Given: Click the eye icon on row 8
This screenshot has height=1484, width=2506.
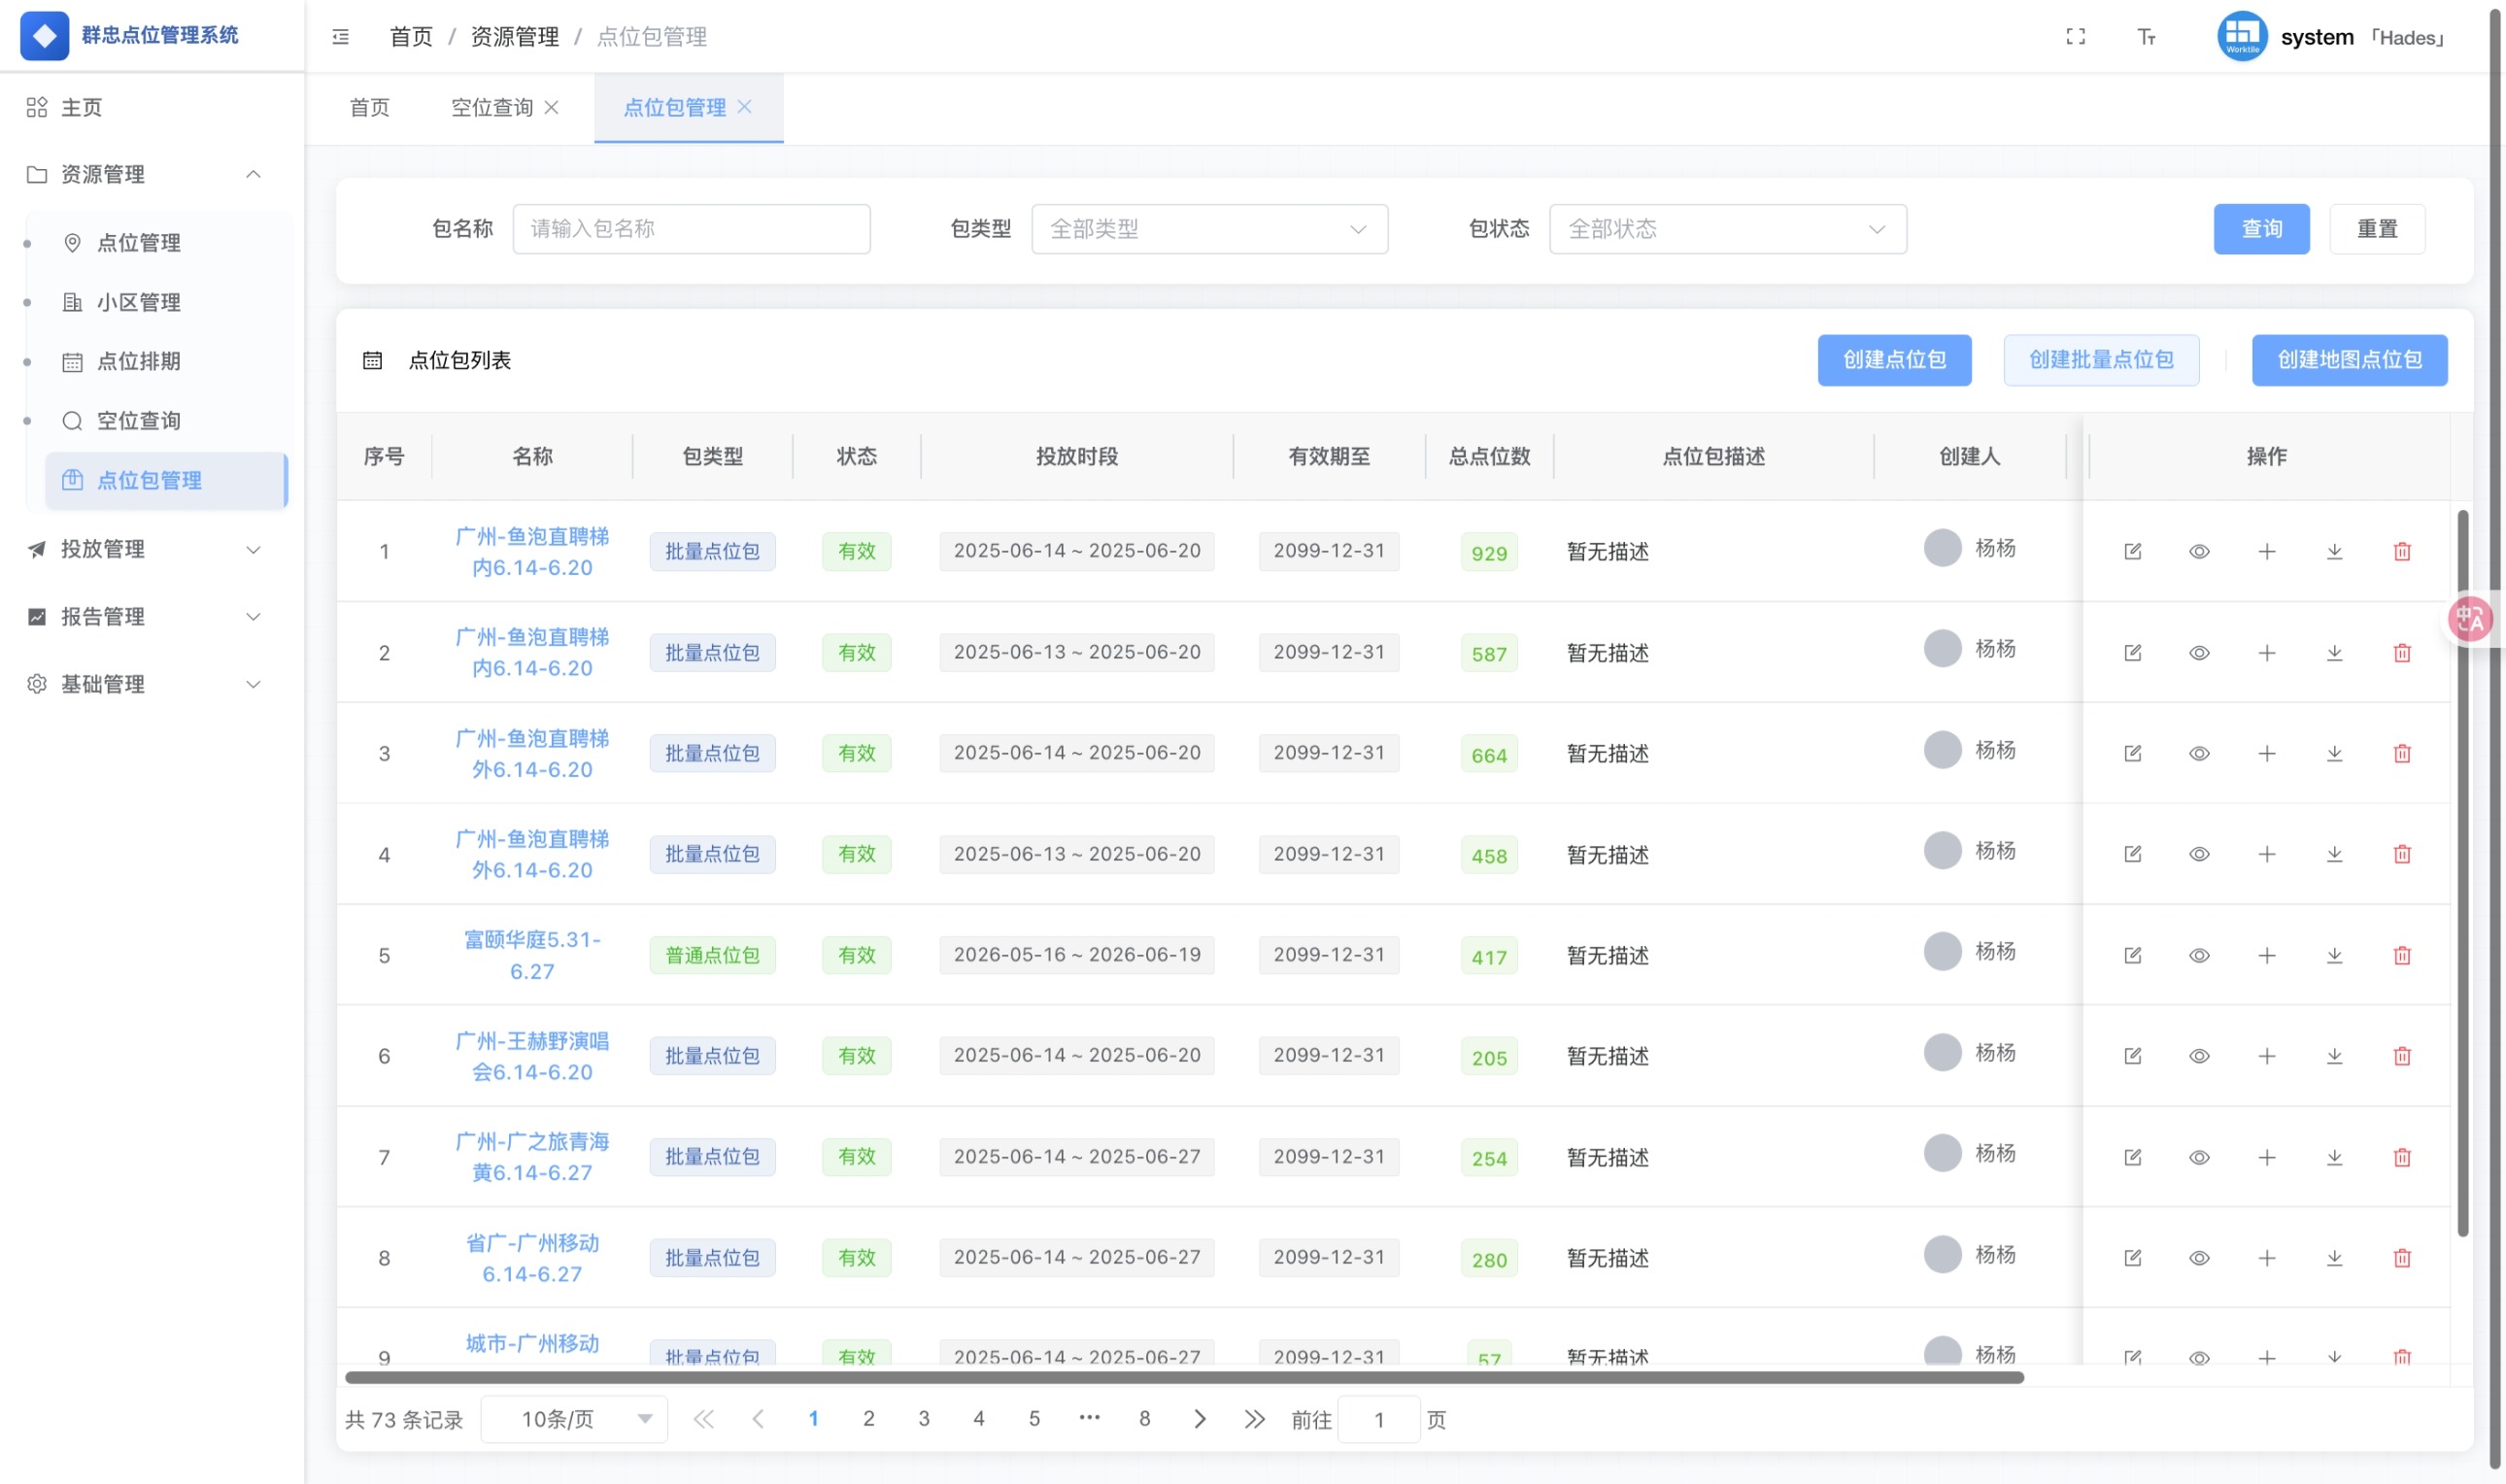Looking at the screenshot, I should coord(2200,1258).
